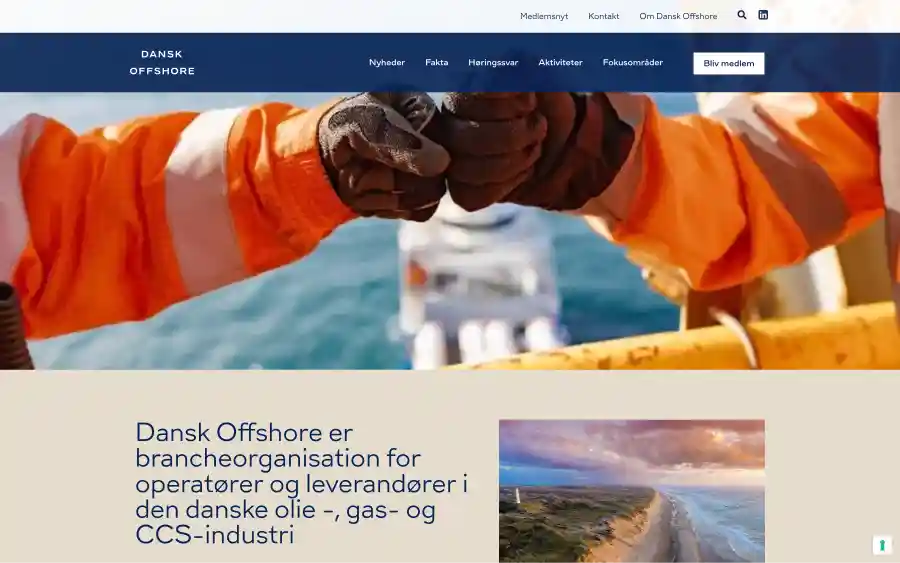This screenshot has height=563, width=900.
Task: Open the coastline lighthouse thumbnail image
Action: click(x=631, y=491)
